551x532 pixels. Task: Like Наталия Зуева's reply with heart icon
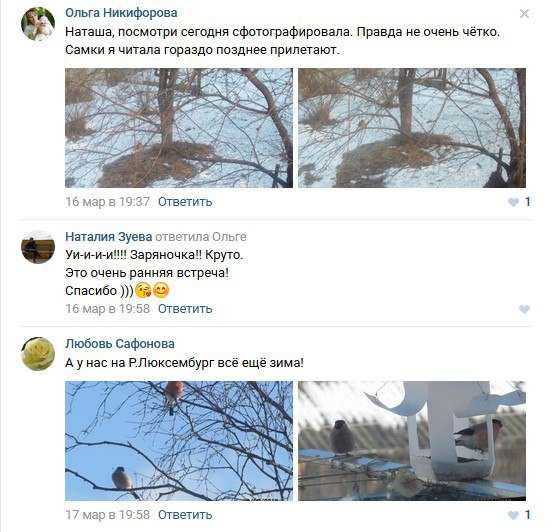tap(524, 309)
